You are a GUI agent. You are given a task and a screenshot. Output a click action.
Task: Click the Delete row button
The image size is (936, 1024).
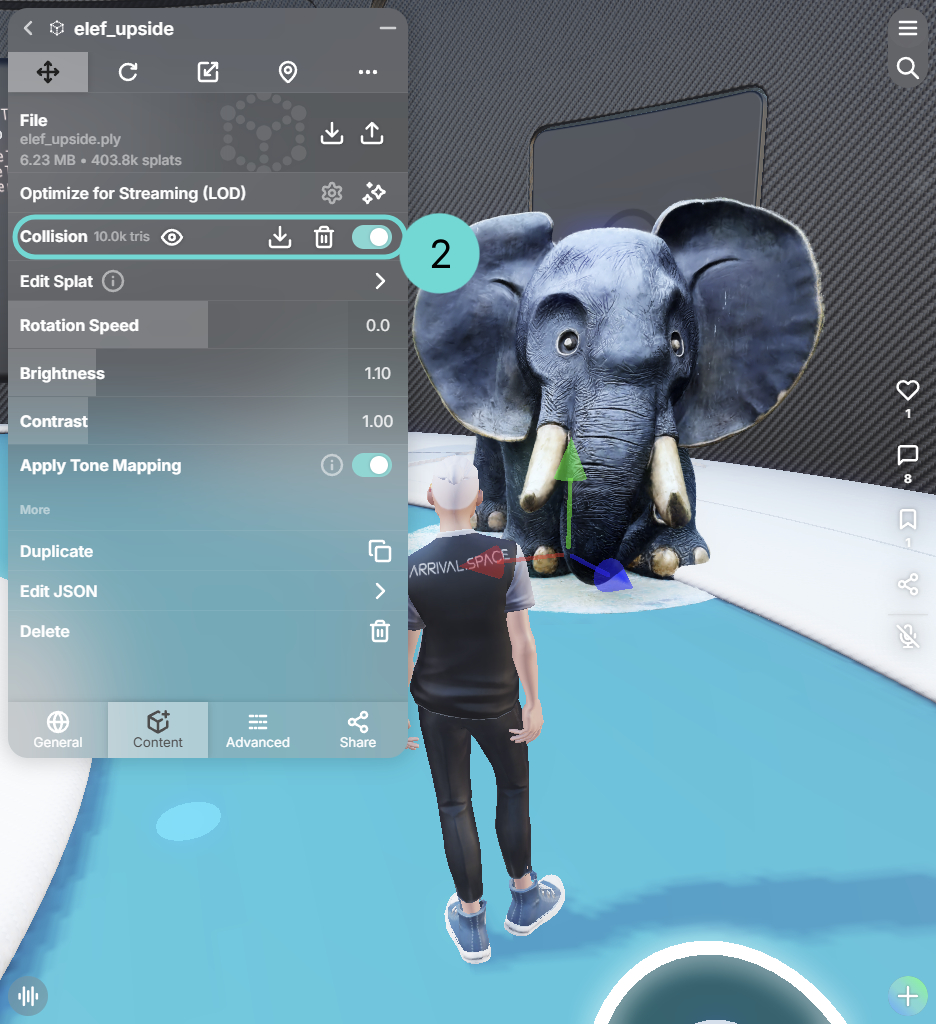[380, 631]
